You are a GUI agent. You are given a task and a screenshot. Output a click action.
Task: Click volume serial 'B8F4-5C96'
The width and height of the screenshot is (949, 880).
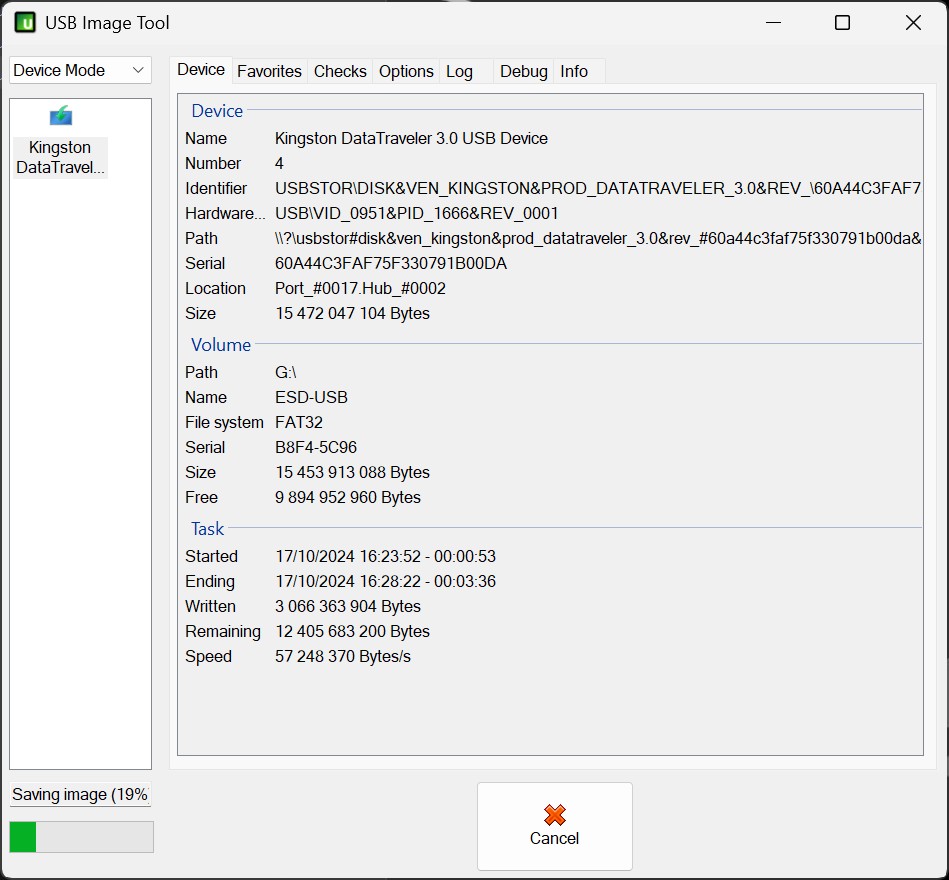[x=316, y=447]
